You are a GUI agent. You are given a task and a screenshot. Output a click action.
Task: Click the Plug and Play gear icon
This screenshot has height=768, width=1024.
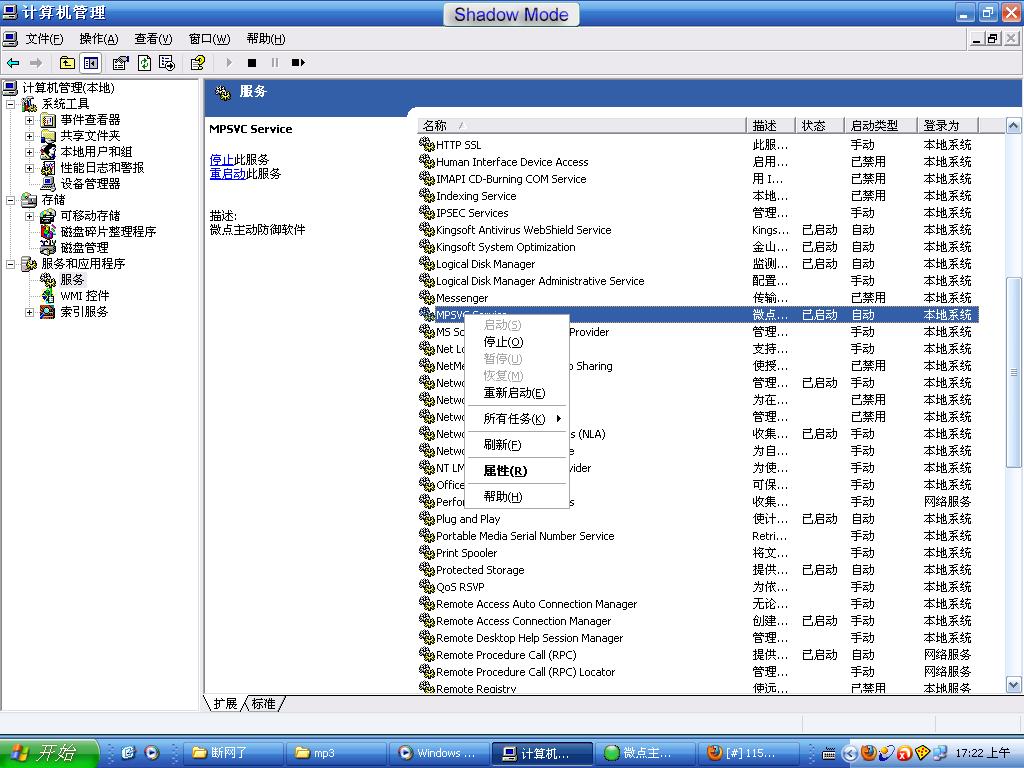pos(426,519)
